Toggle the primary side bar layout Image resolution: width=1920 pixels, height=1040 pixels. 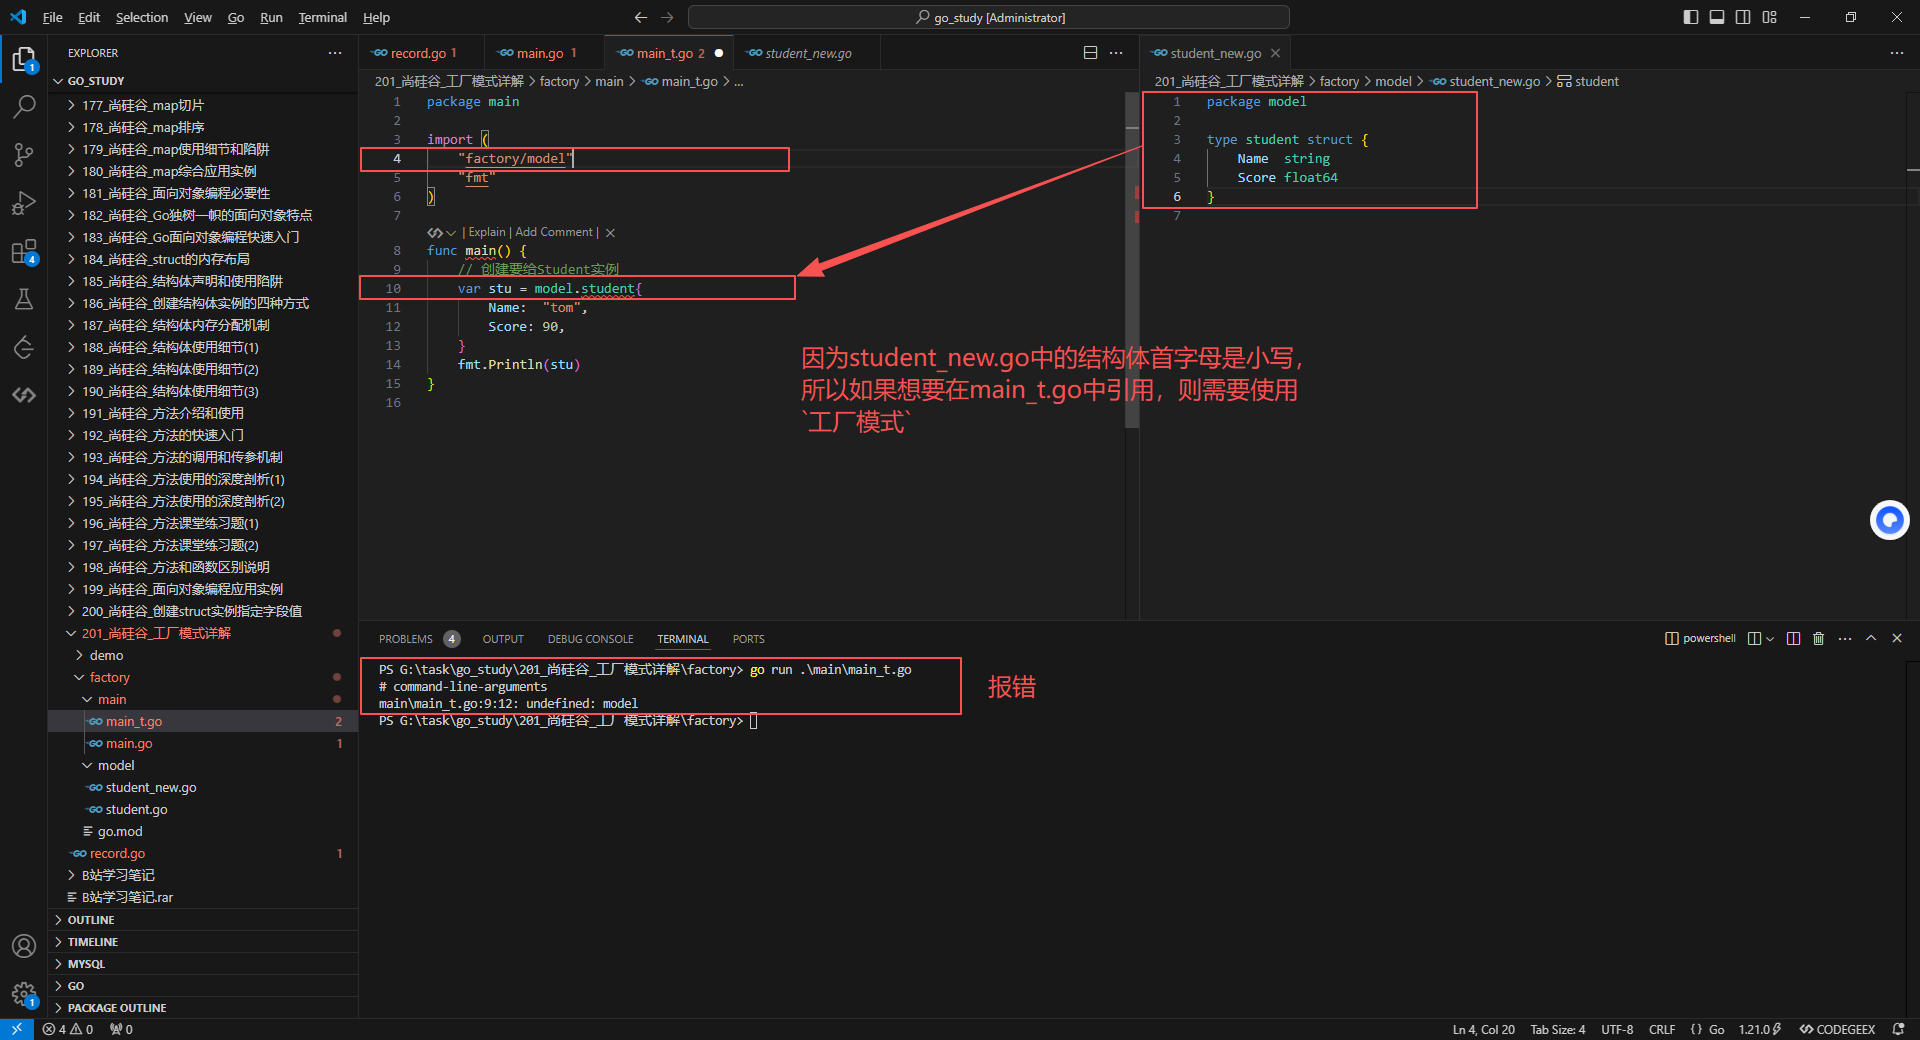click(x=1691, y=17)
